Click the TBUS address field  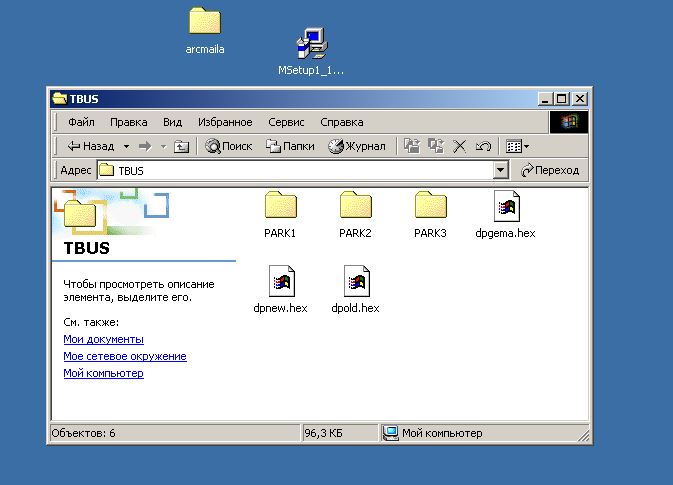tap(295, 170)
